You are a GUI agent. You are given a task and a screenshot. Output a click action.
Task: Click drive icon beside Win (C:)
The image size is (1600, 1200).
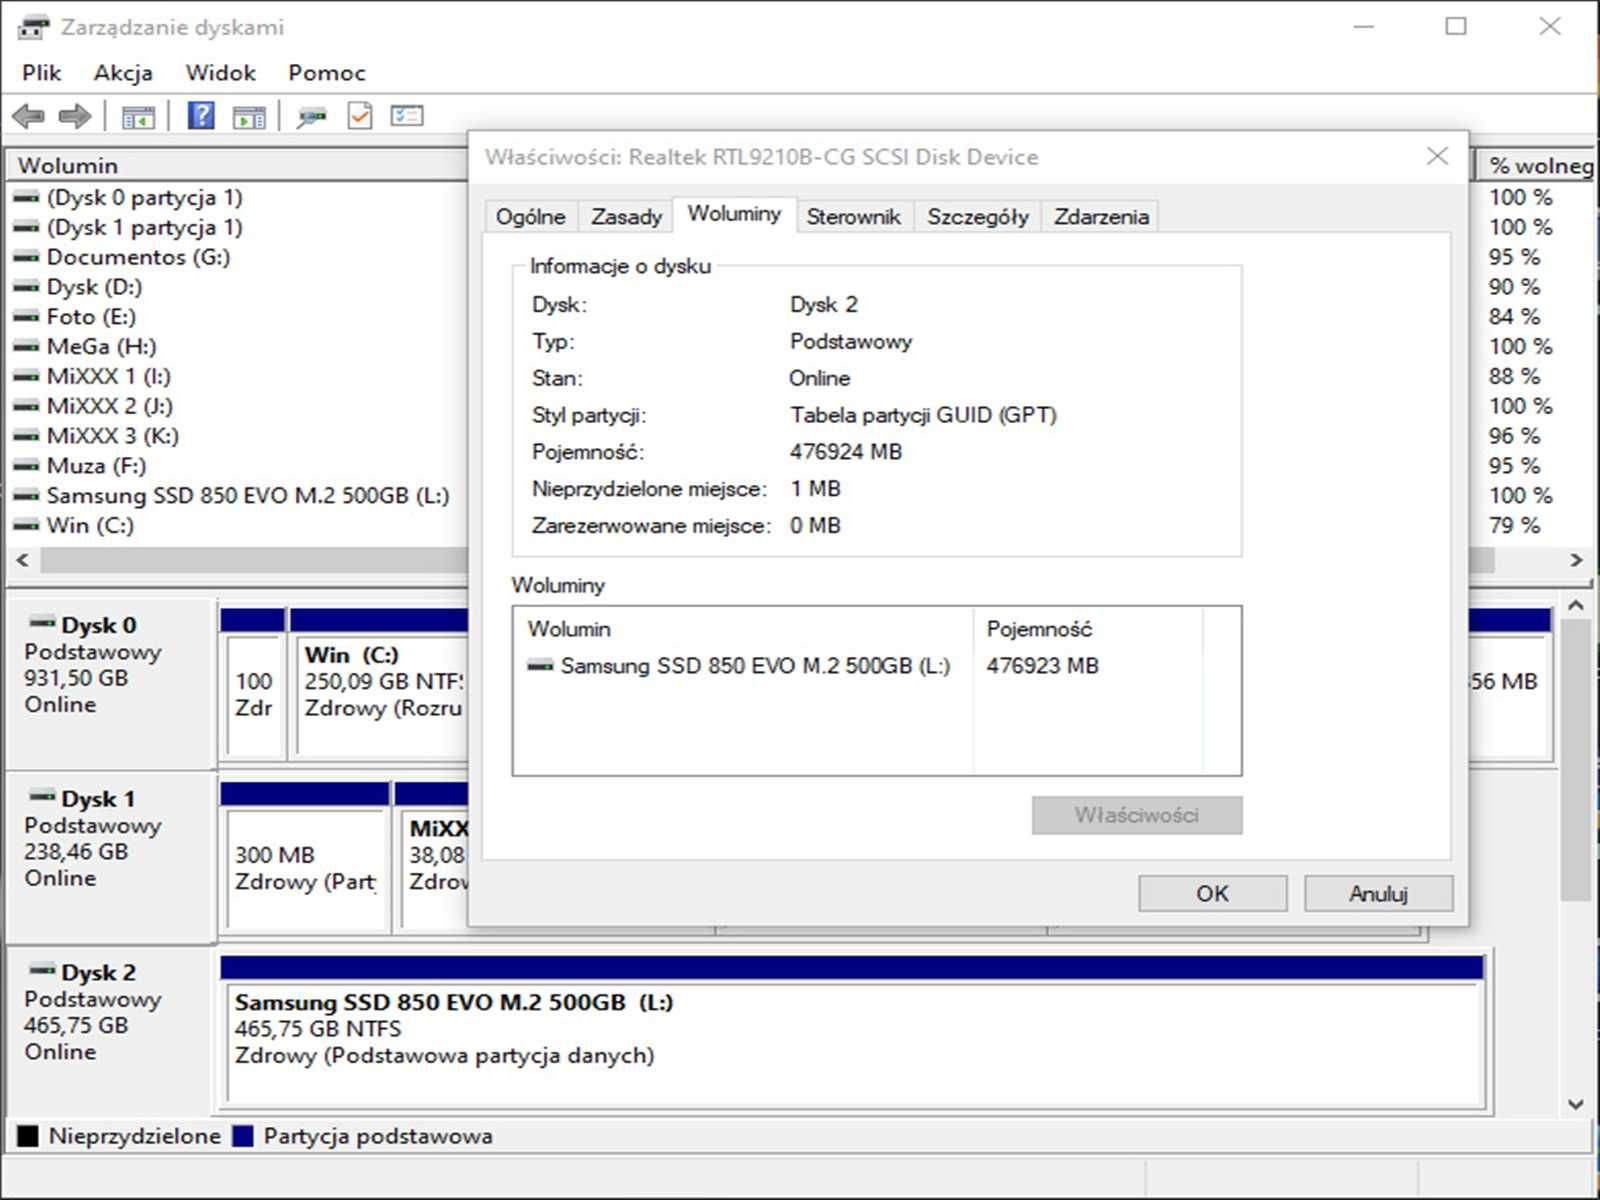26,525
